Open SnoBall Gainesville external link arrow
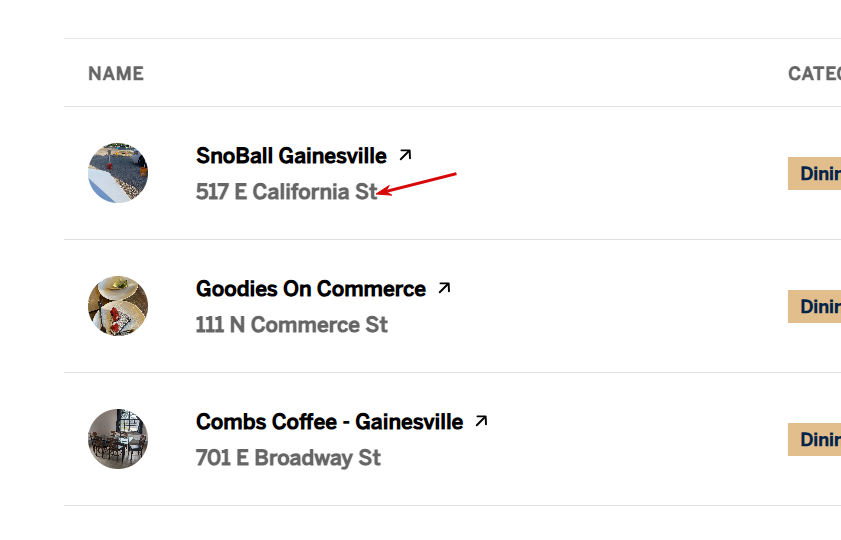Screen dimensions: 841x540 pos(405,155)
